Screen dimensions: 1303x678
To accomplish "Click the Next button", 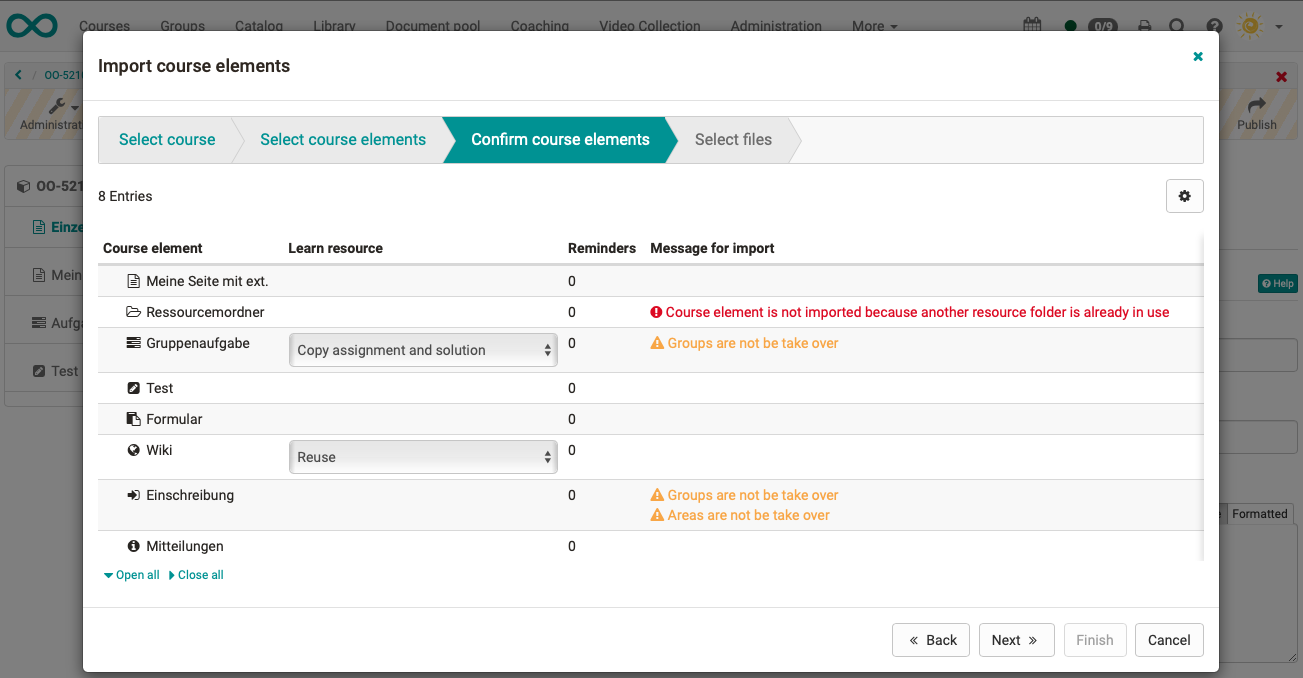I will click(x=1016, y=640).
